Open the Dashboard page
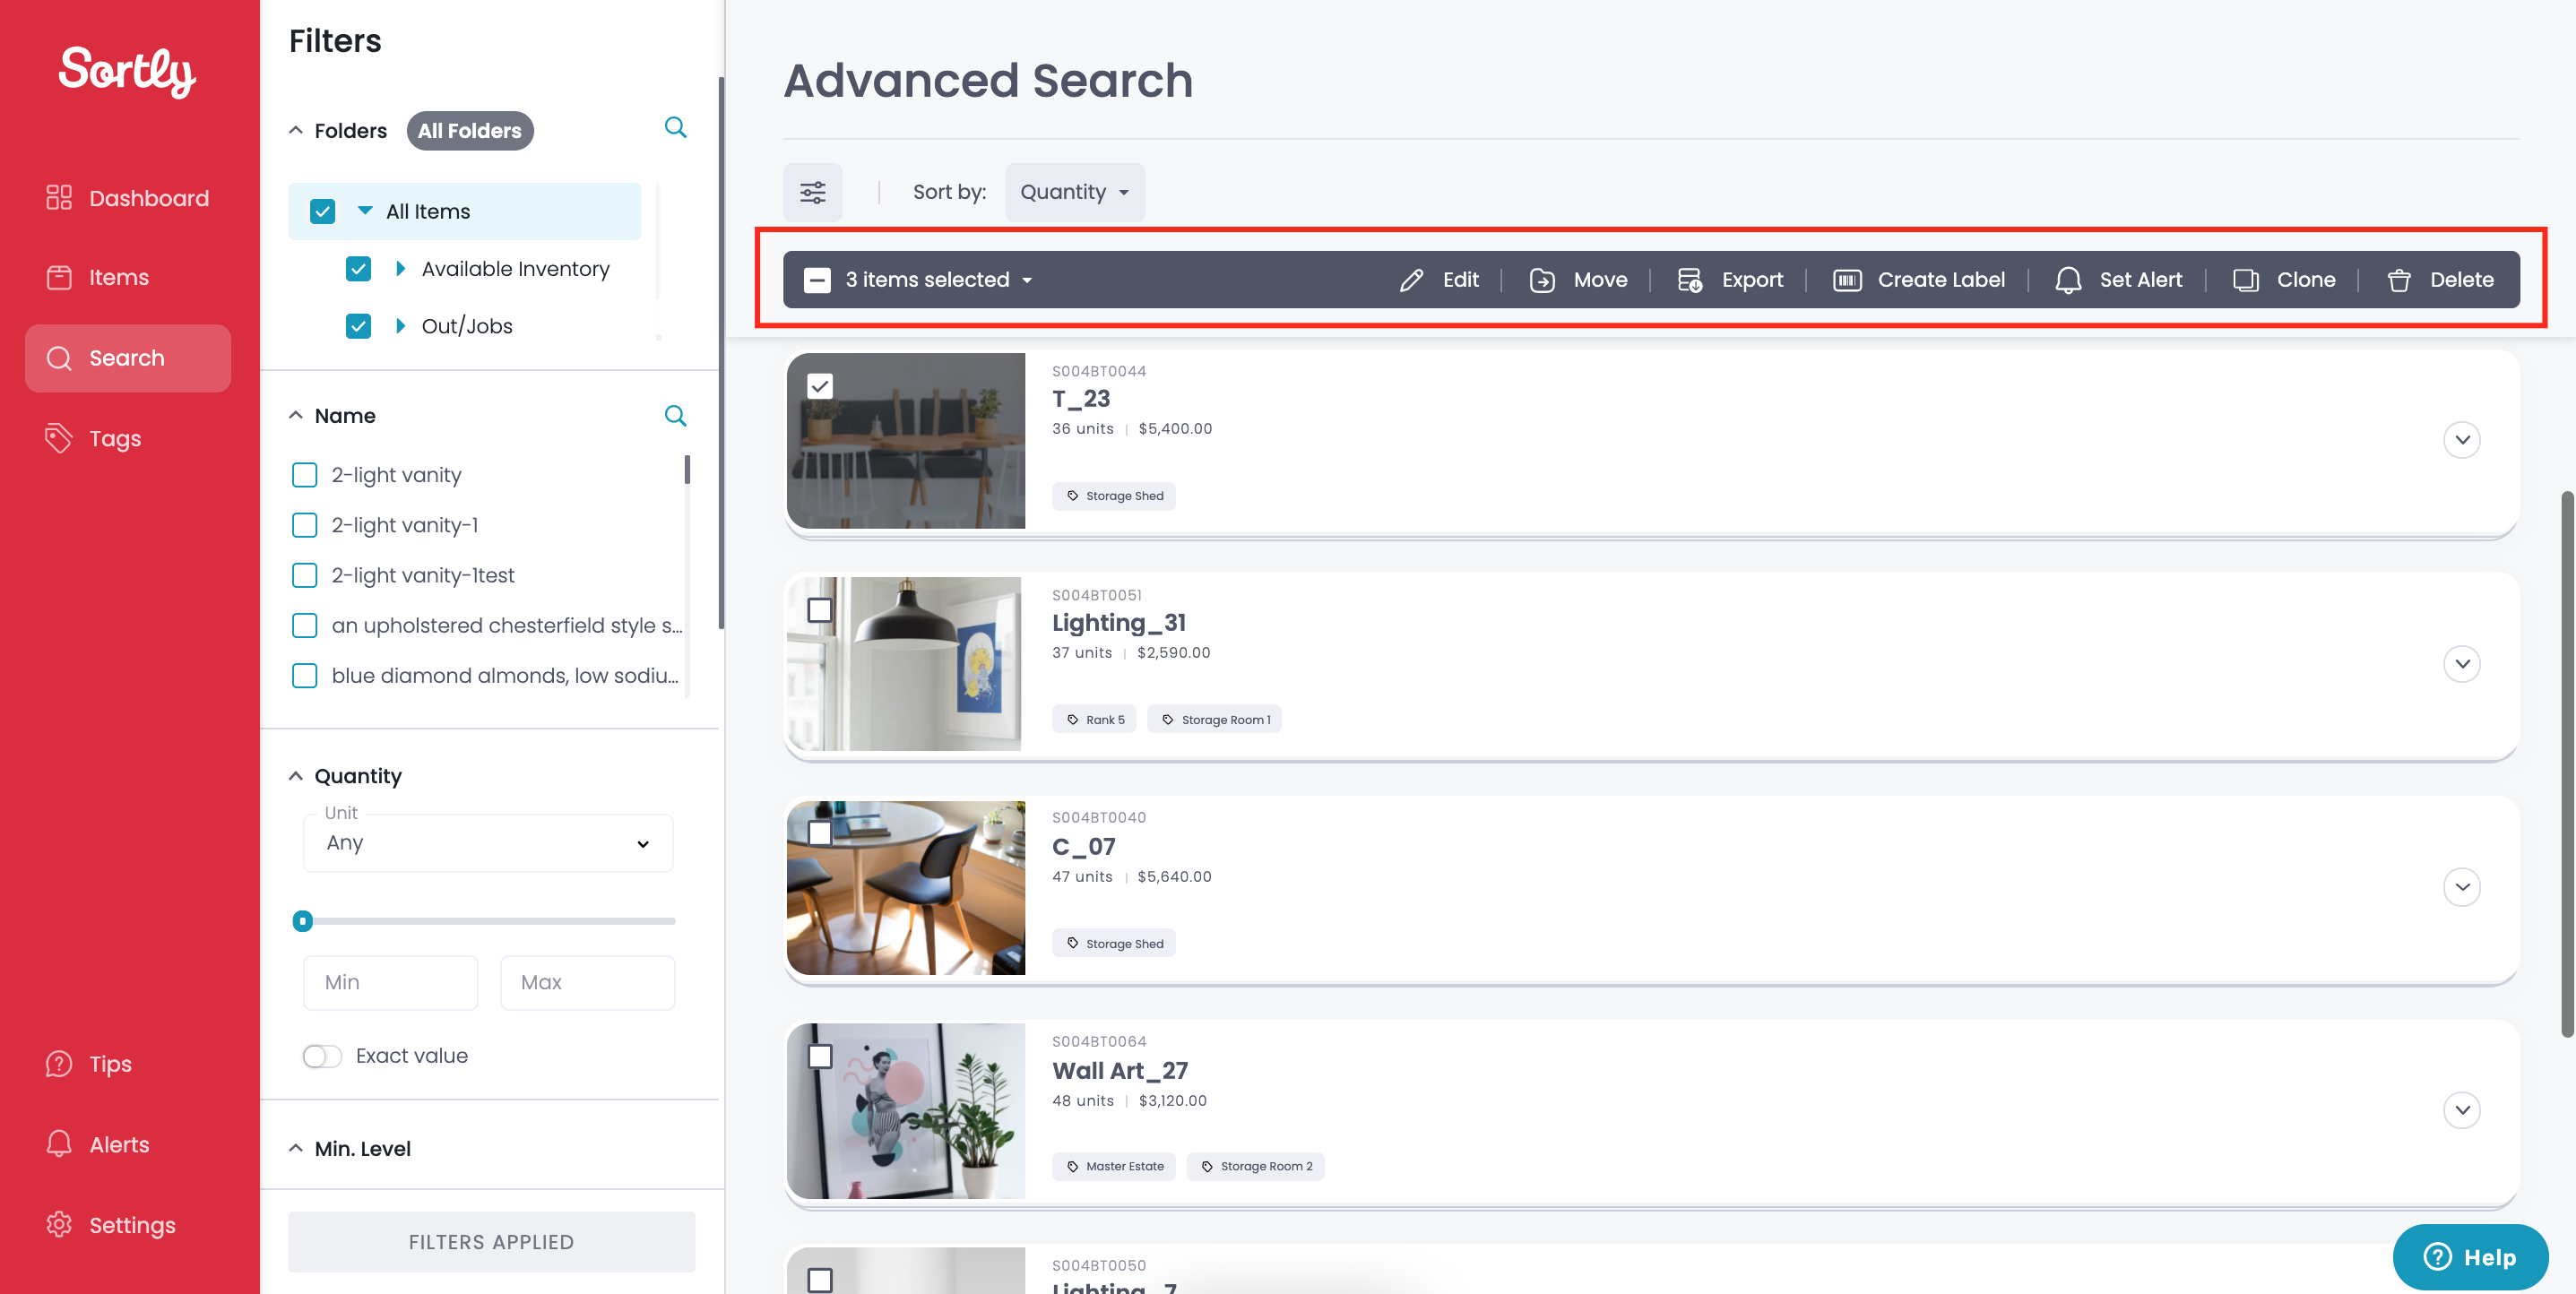 (x=128, y=198)
